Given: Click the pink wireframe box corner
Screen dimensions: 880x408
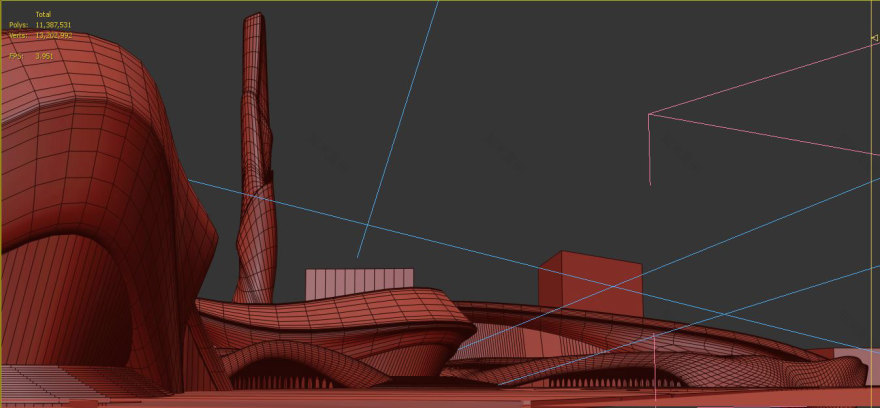Looking at the screenshot, I should click(x=650, y=114).
